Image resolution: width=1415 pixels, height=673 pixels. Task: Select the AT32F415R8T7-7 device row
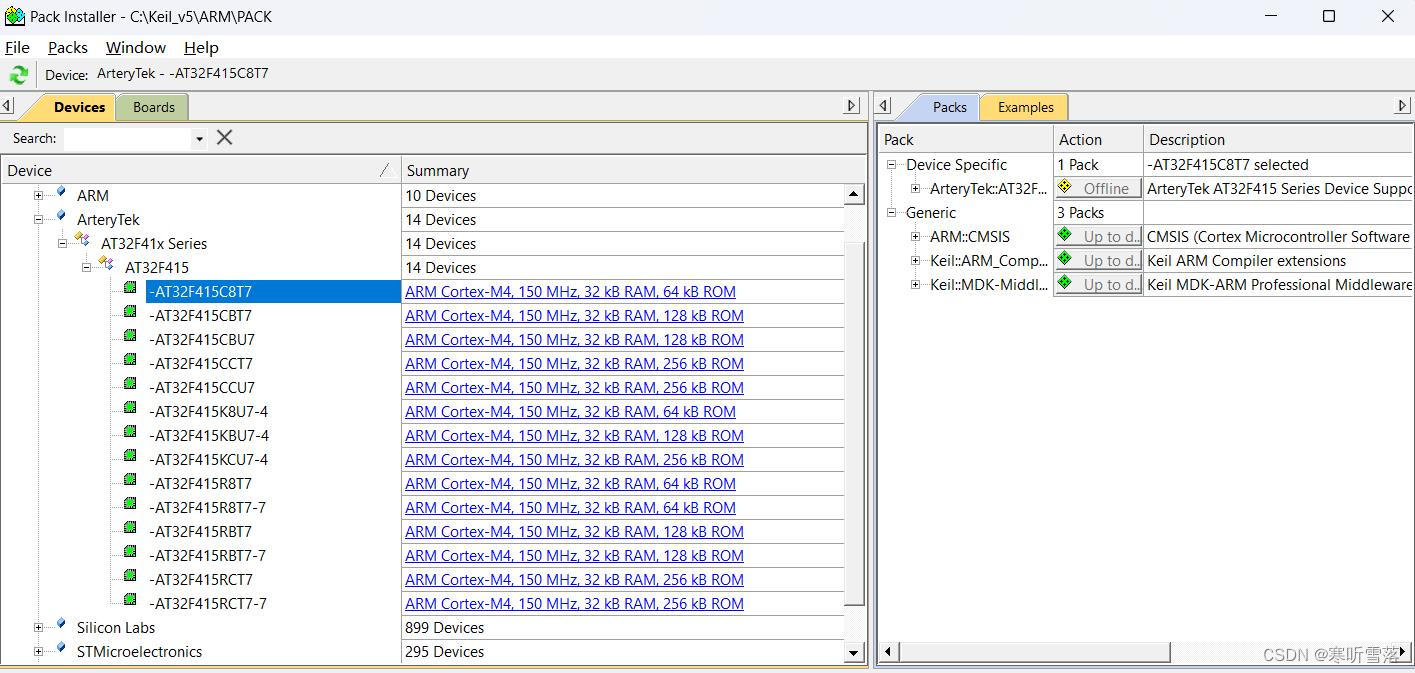tap(207, 507)
